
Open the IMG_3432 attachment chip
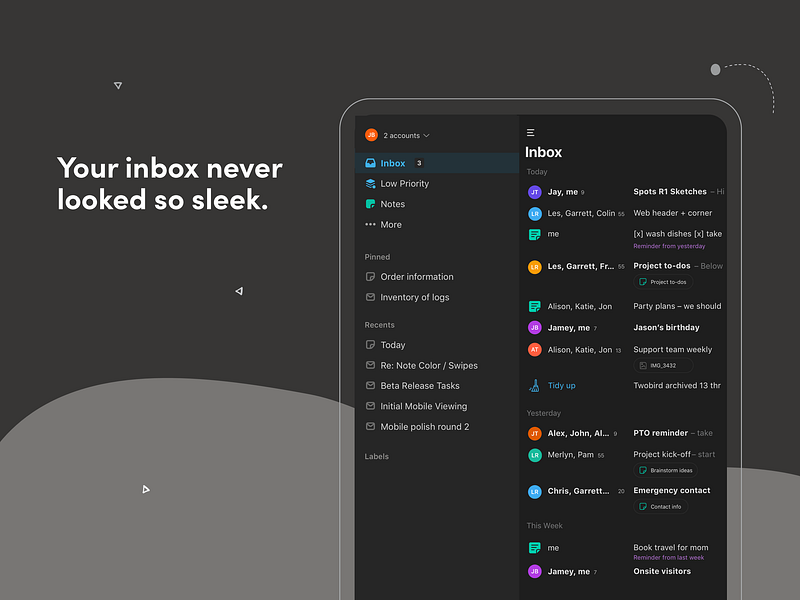tap(663, 366)
